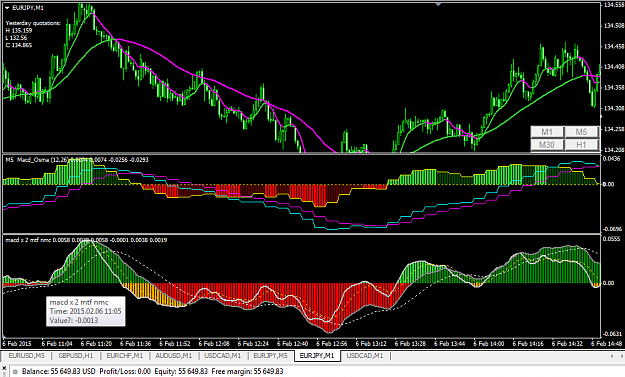This screenshot has width=625, height=377.
Task: Click the 'H 135.159' quotation line
Action: coord(19,31)
